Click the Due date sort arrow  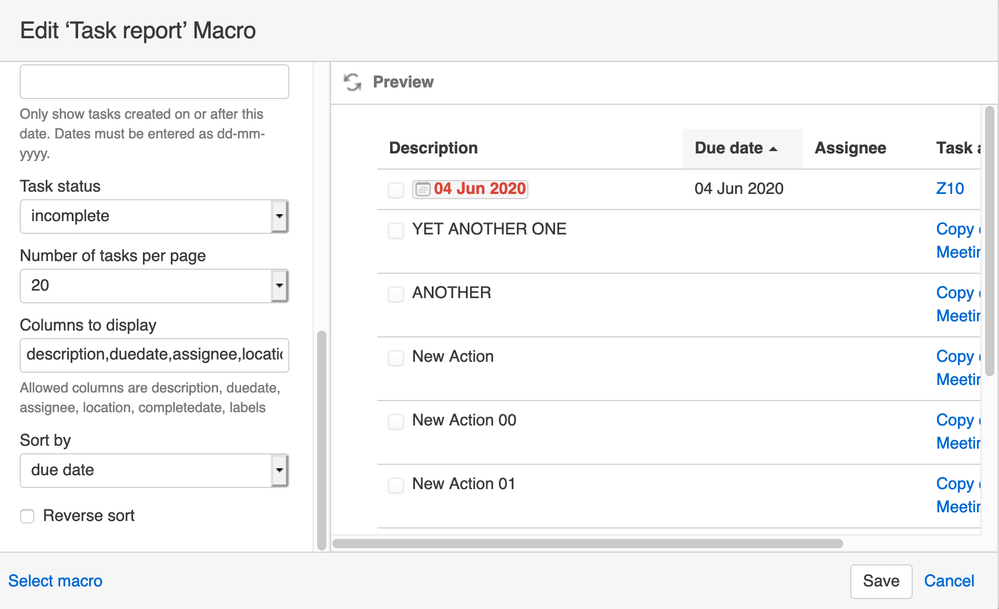coord(773,149)
